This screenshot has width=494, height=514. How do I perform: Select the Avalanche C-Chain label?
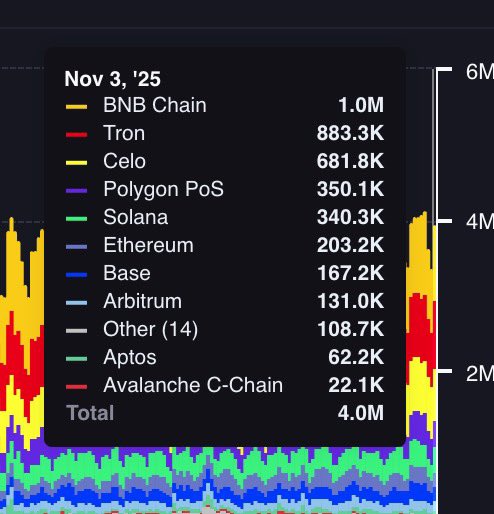click(x=193, y=385)
